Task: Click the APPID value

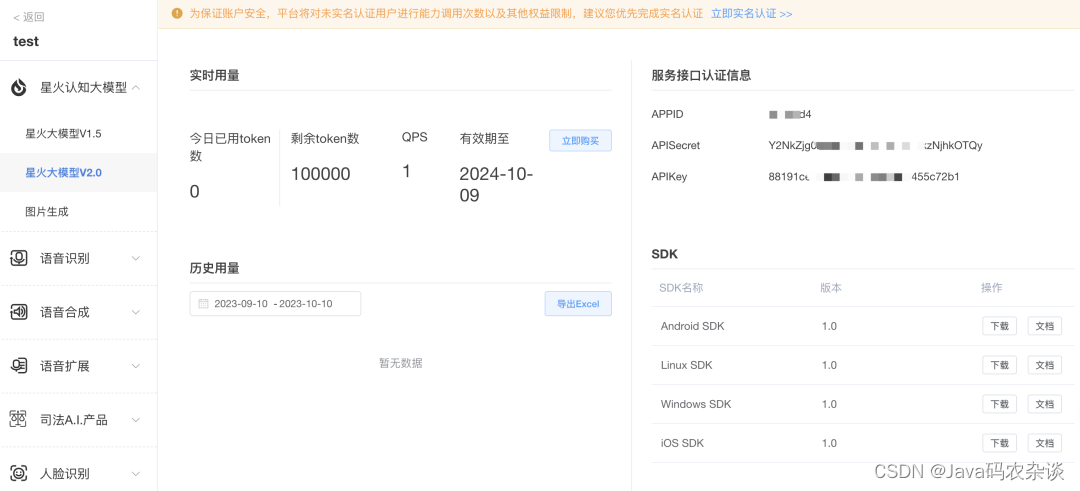Action: pos(790,114)
